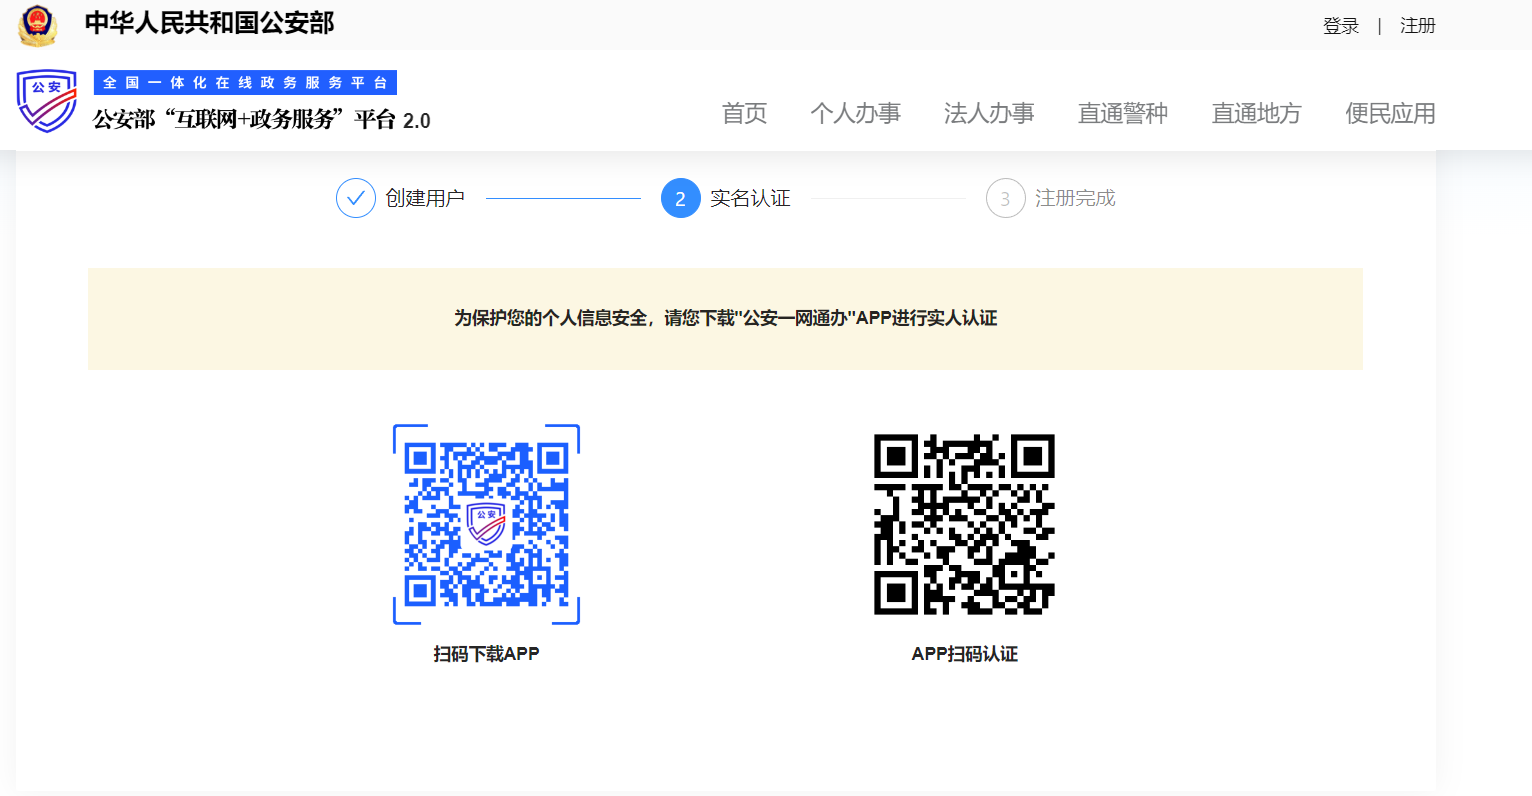Open the 便民应用 navigation menu item
1532x796 pixels.
click(x=1390, y=113)
